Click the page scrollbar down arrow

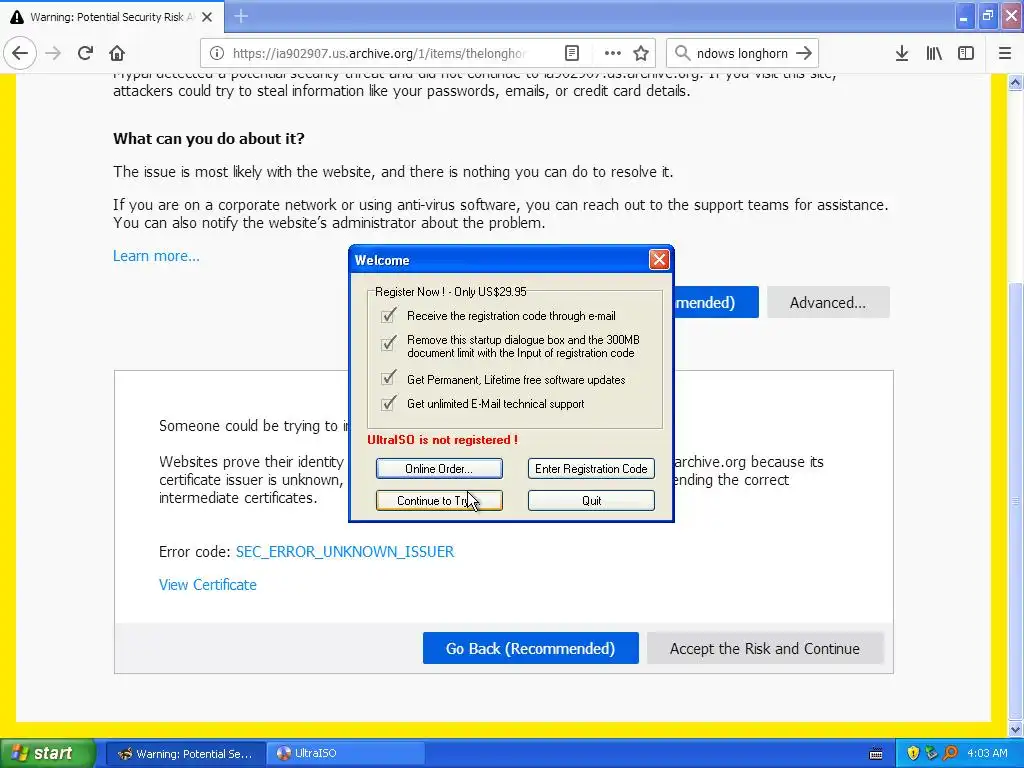click(1015, 729)
